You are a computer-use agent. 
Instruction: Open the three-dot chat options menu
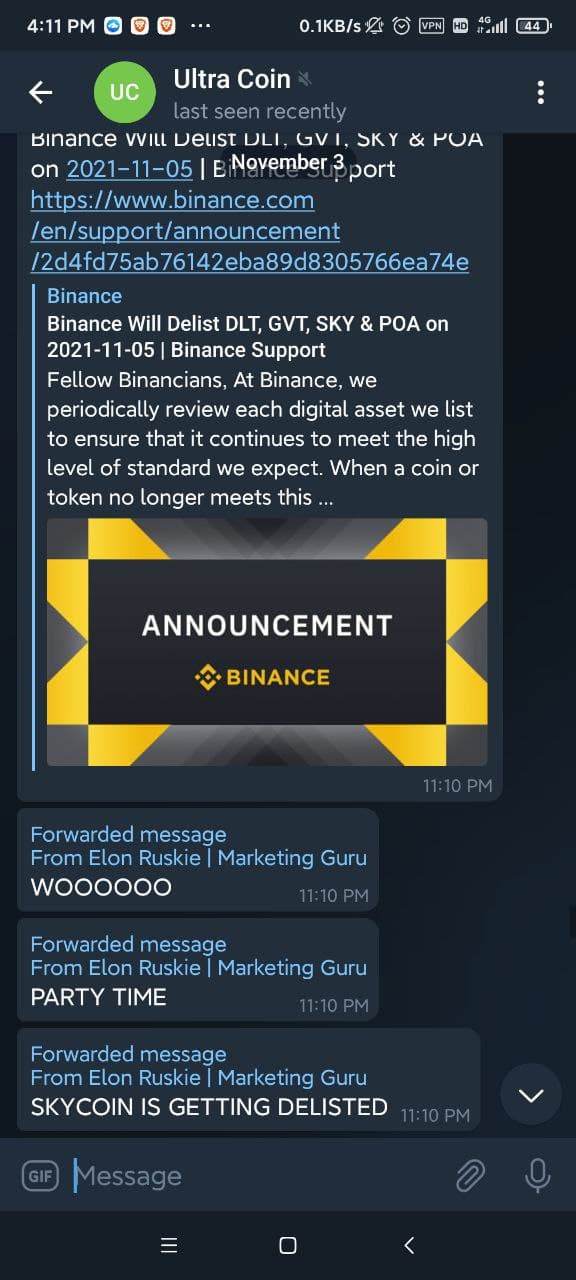pyautogui.click(x=541, y=93)
